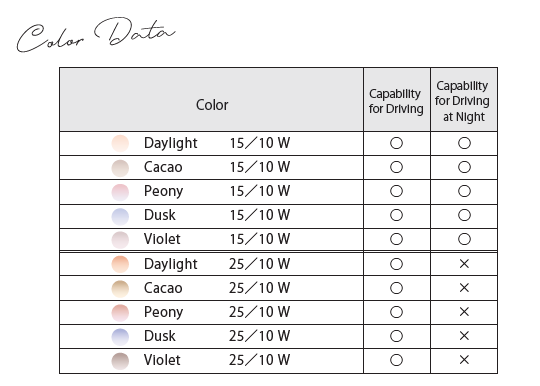Pick the Peony 15/10 W swatch

click(x=120, y=192)
